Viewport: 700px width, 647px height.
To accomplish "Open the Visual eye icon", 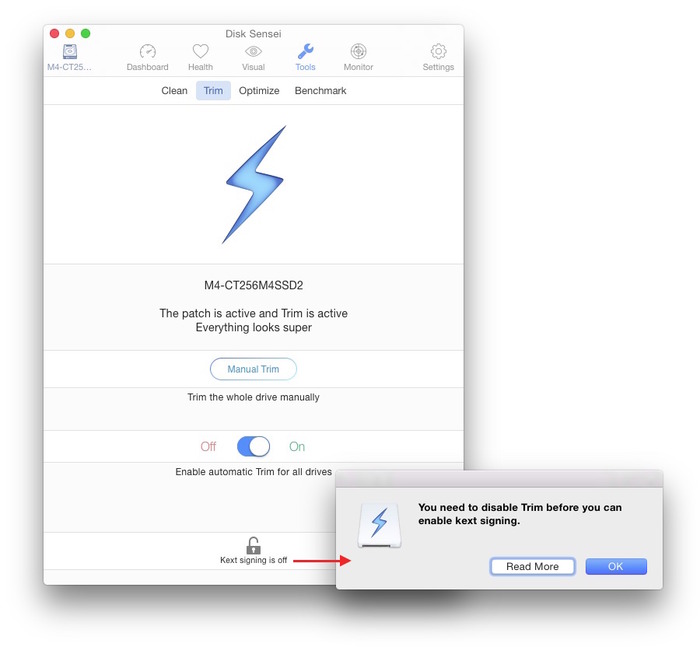I will click(x=253, y=52).
